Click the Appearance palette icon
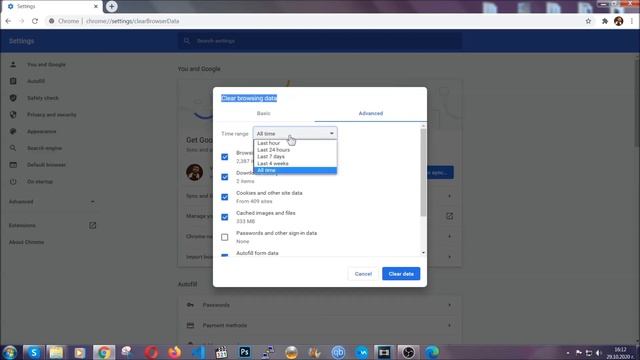The image size is (640, 360). (13, 131)
